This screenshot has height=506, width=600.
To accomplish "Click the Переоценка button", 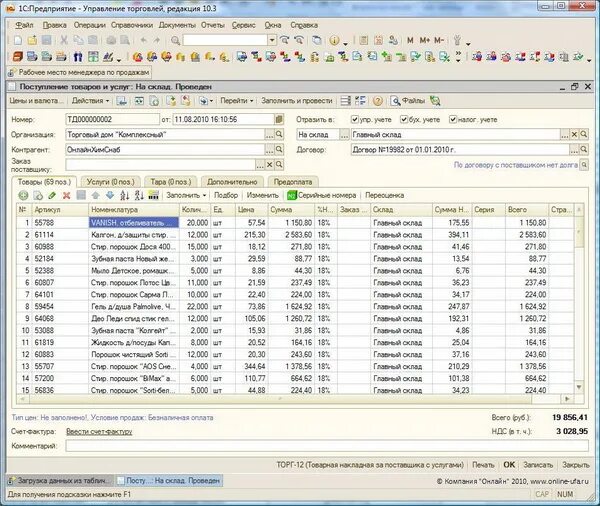I will [x=385, y=196].
